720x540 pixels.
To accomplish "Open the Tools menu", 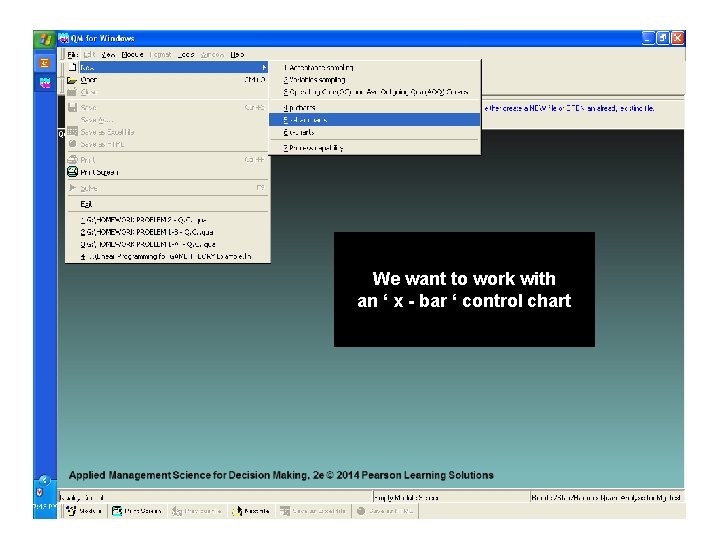I will click(x=186, y=55).
